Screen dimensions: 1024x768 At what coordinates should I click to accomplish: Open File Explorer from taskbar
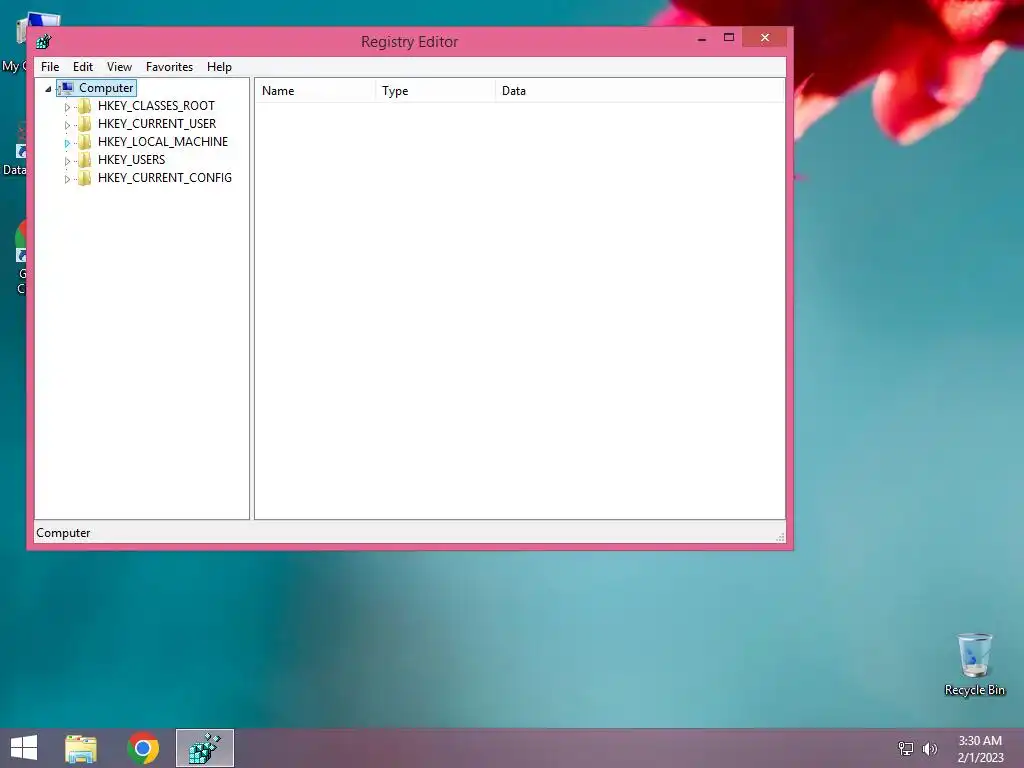(x=81, y=748)
